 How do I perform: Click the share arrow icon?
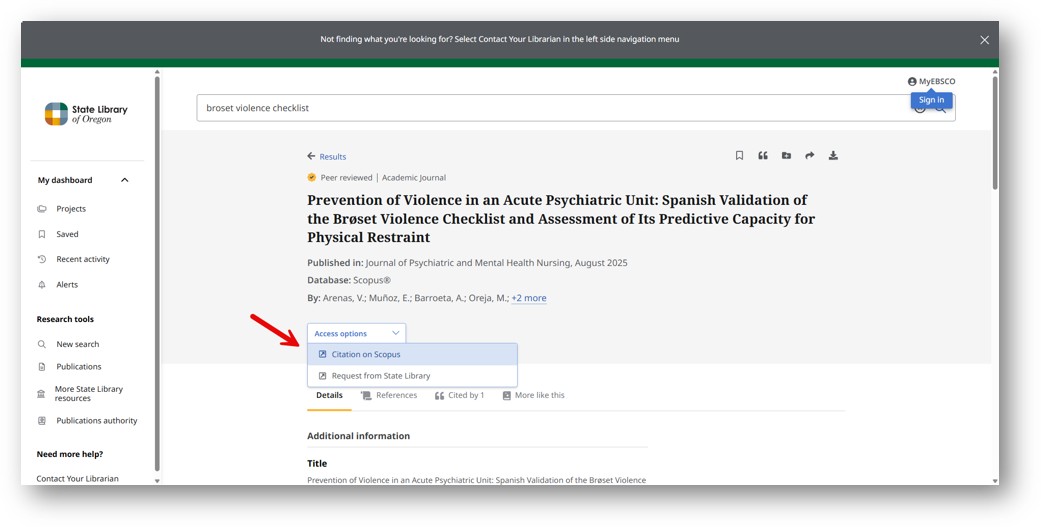click(x=810, y=156)
